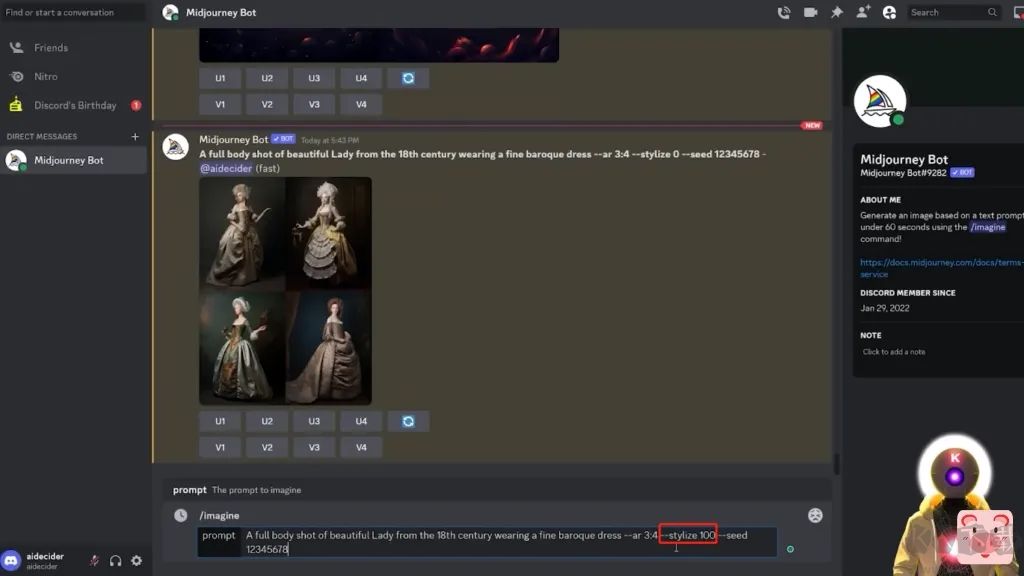Click V2 under the upper dark image
Image resolution: width=1024 pixels, height=576 pixels.
[x=267, y=104]
